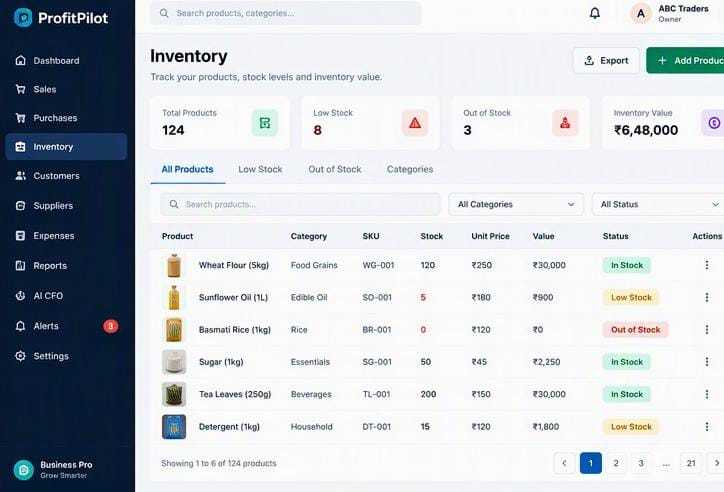Click the Settings gear icon

(20, 356)
